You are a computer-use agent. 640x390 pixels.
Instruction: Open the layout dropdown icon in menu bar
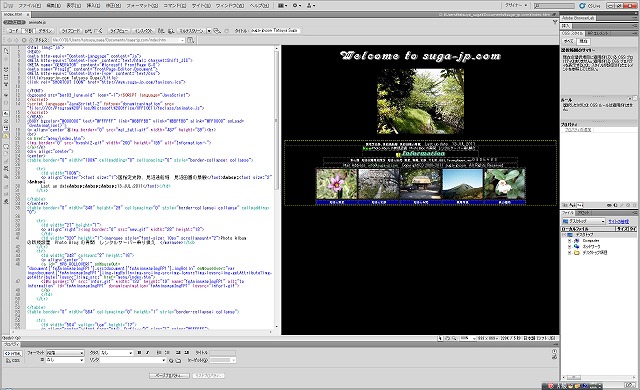click(x=282, y=5)
